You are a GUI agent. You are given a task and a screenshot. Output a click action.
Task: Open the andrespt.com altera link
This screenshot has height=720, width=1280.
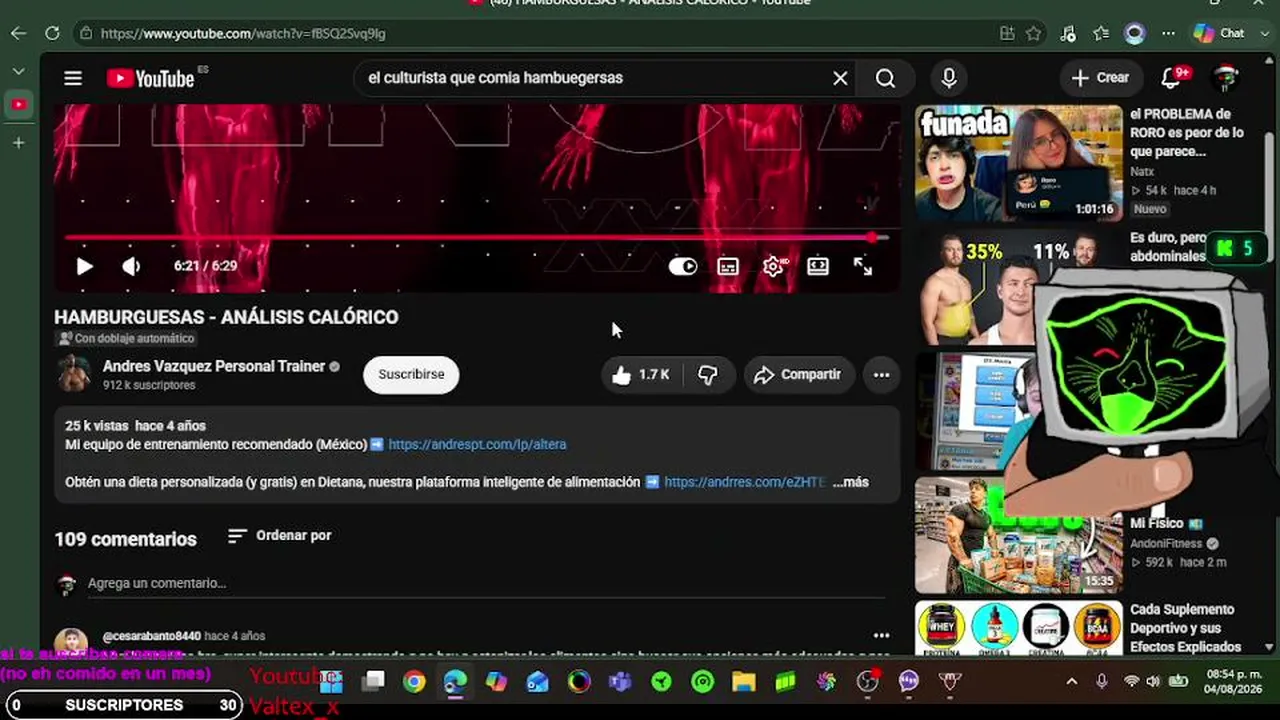477,444
